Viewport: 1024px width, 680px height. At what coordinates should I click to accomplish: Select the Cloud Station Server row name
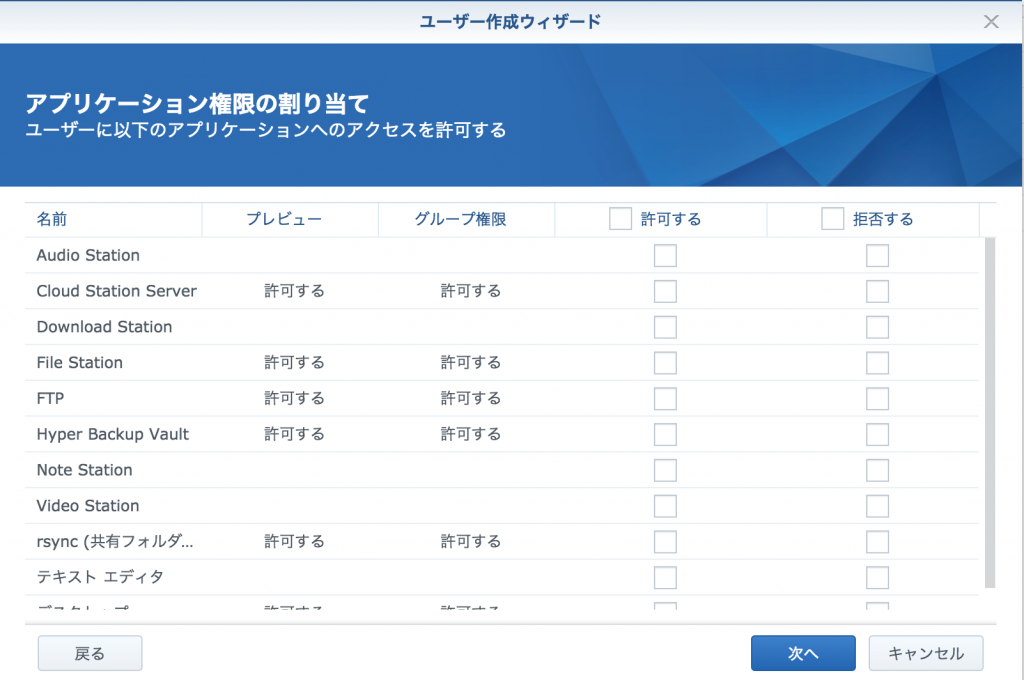116,291
